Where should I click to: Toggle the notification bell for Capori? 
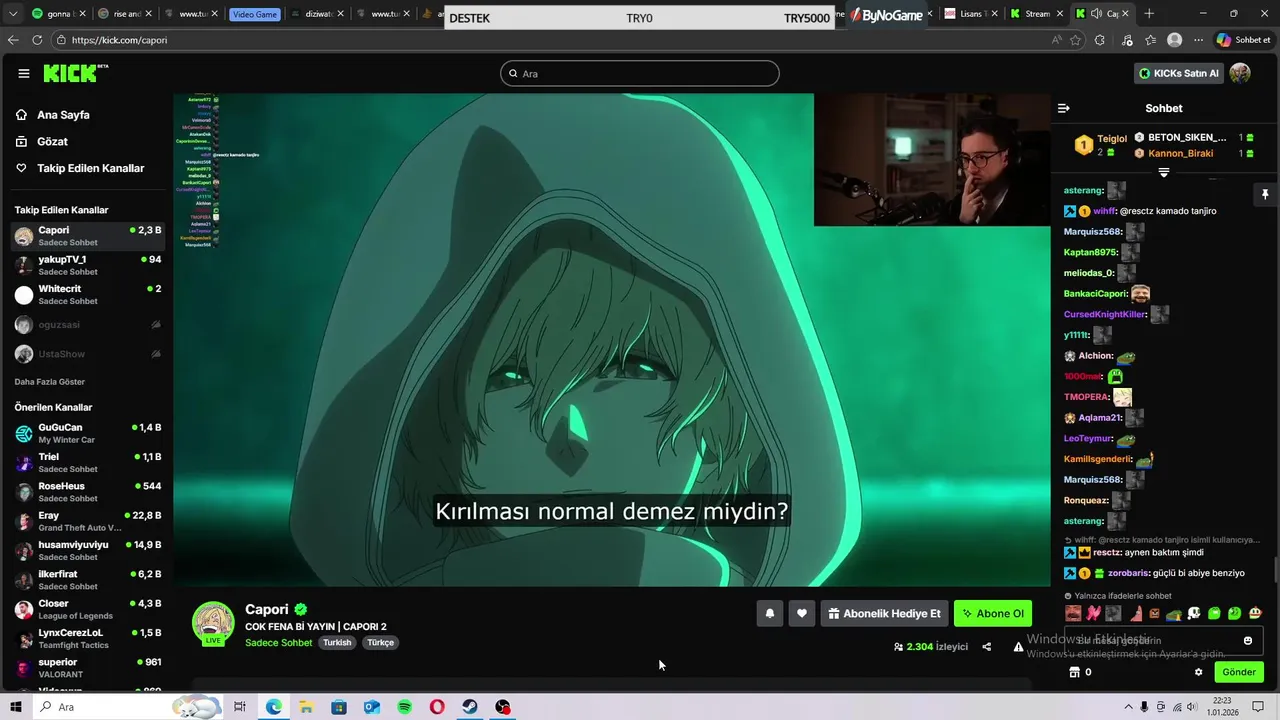tap(769, 614)
